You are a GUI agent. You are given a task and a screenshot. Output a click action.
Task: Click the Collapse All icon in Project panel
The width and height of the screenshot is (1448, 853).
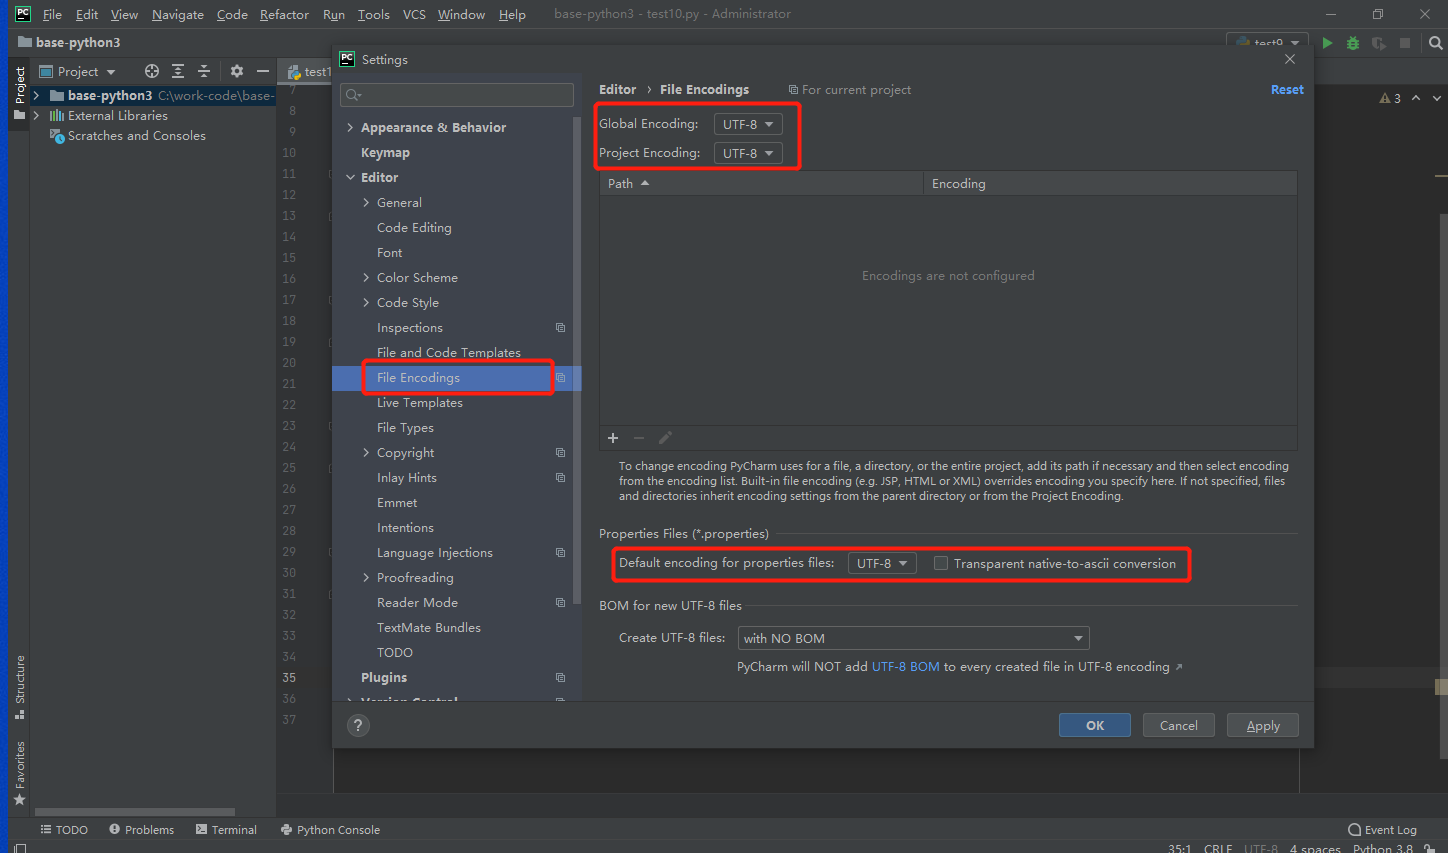(x=204, y=71)
